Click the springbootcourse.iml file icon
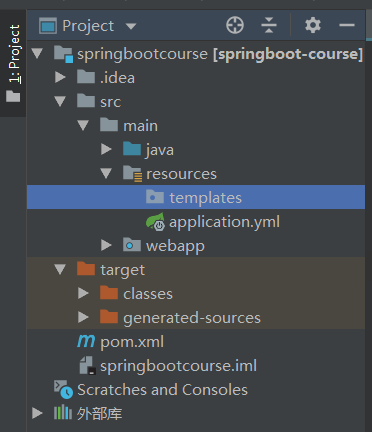This screenshot has height=432, width=372. pos(88,366)
